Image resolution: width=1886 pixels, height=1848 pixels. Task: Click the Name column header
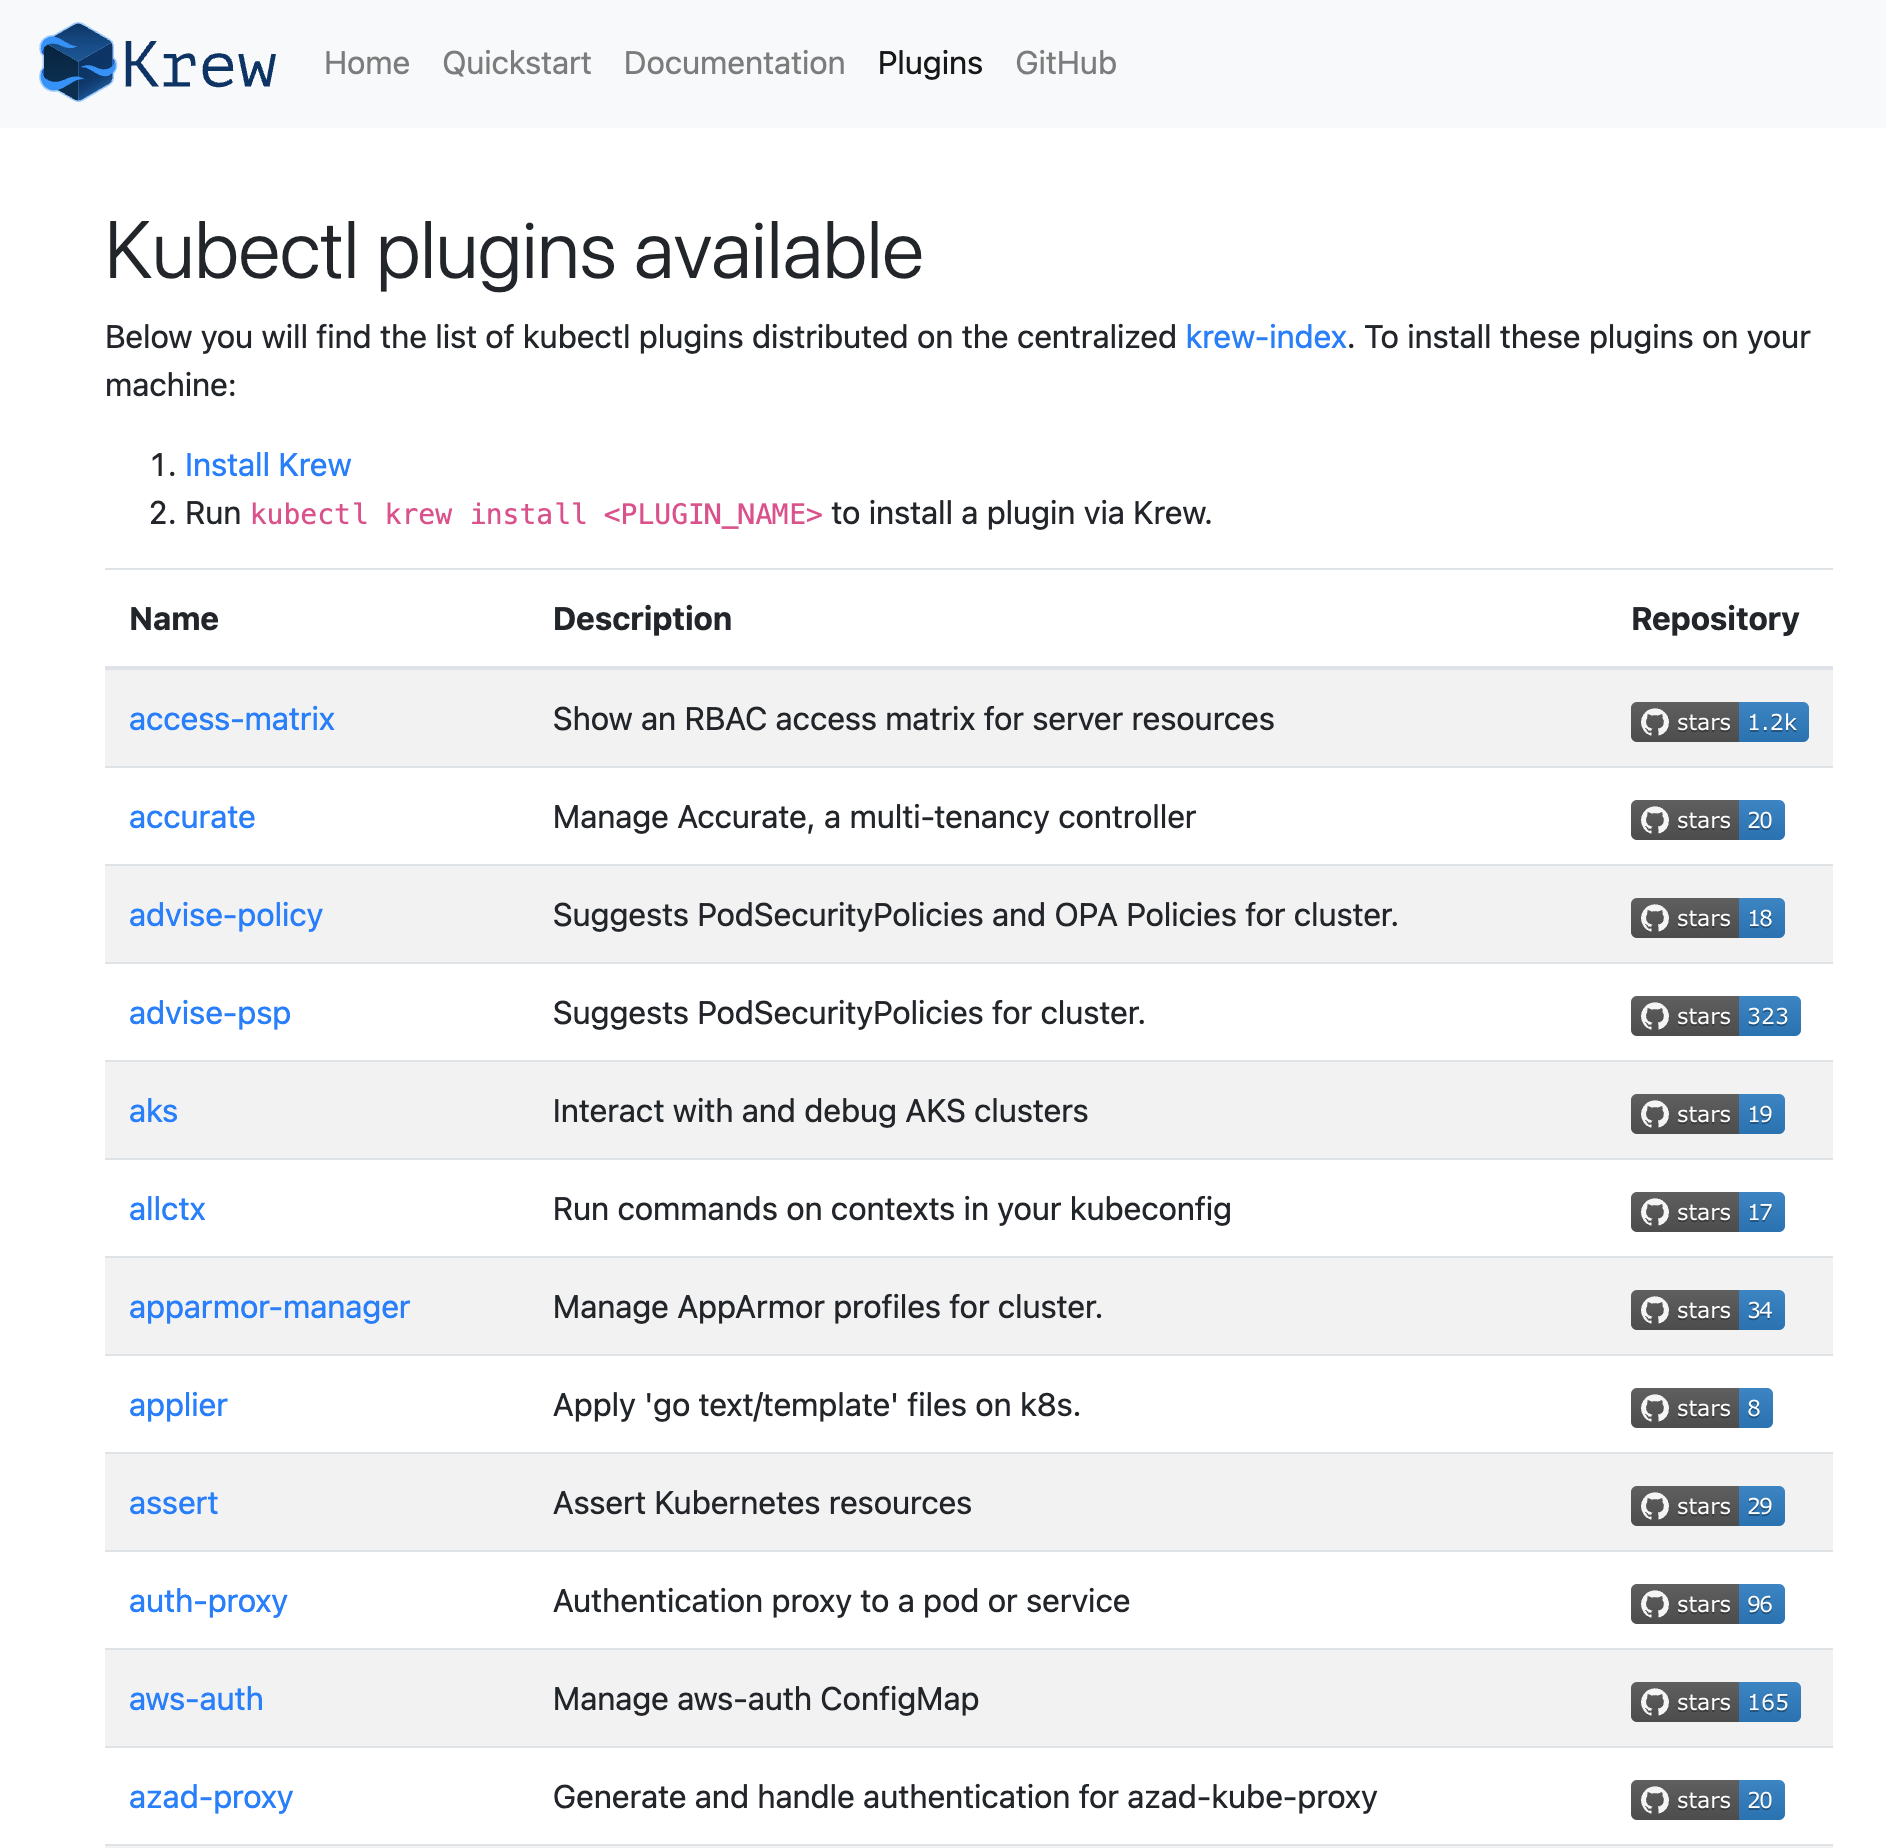174,619
